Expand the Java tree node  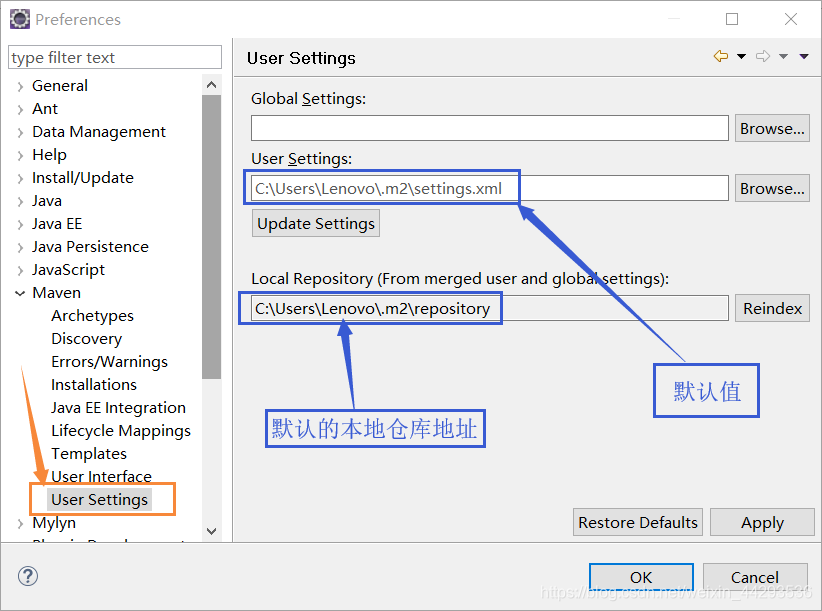[x=20, y=202]
